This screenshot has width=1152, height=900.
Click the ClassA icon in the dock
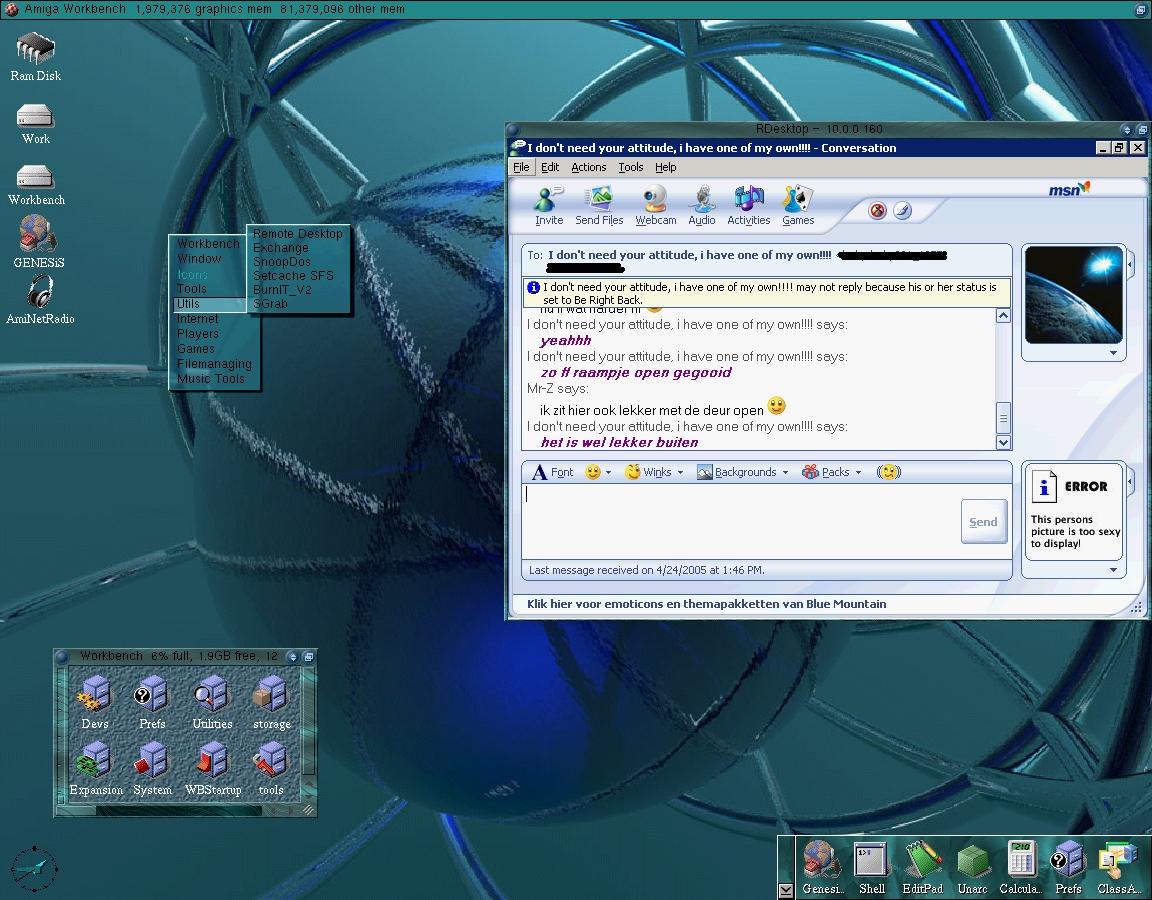tap(1118, 868)
